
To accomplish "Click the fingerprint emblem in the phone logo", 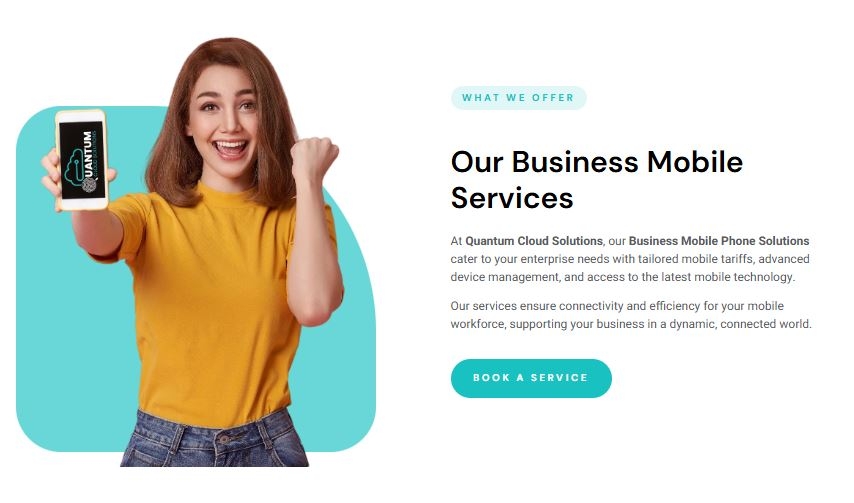I will (x=89, y=185).
